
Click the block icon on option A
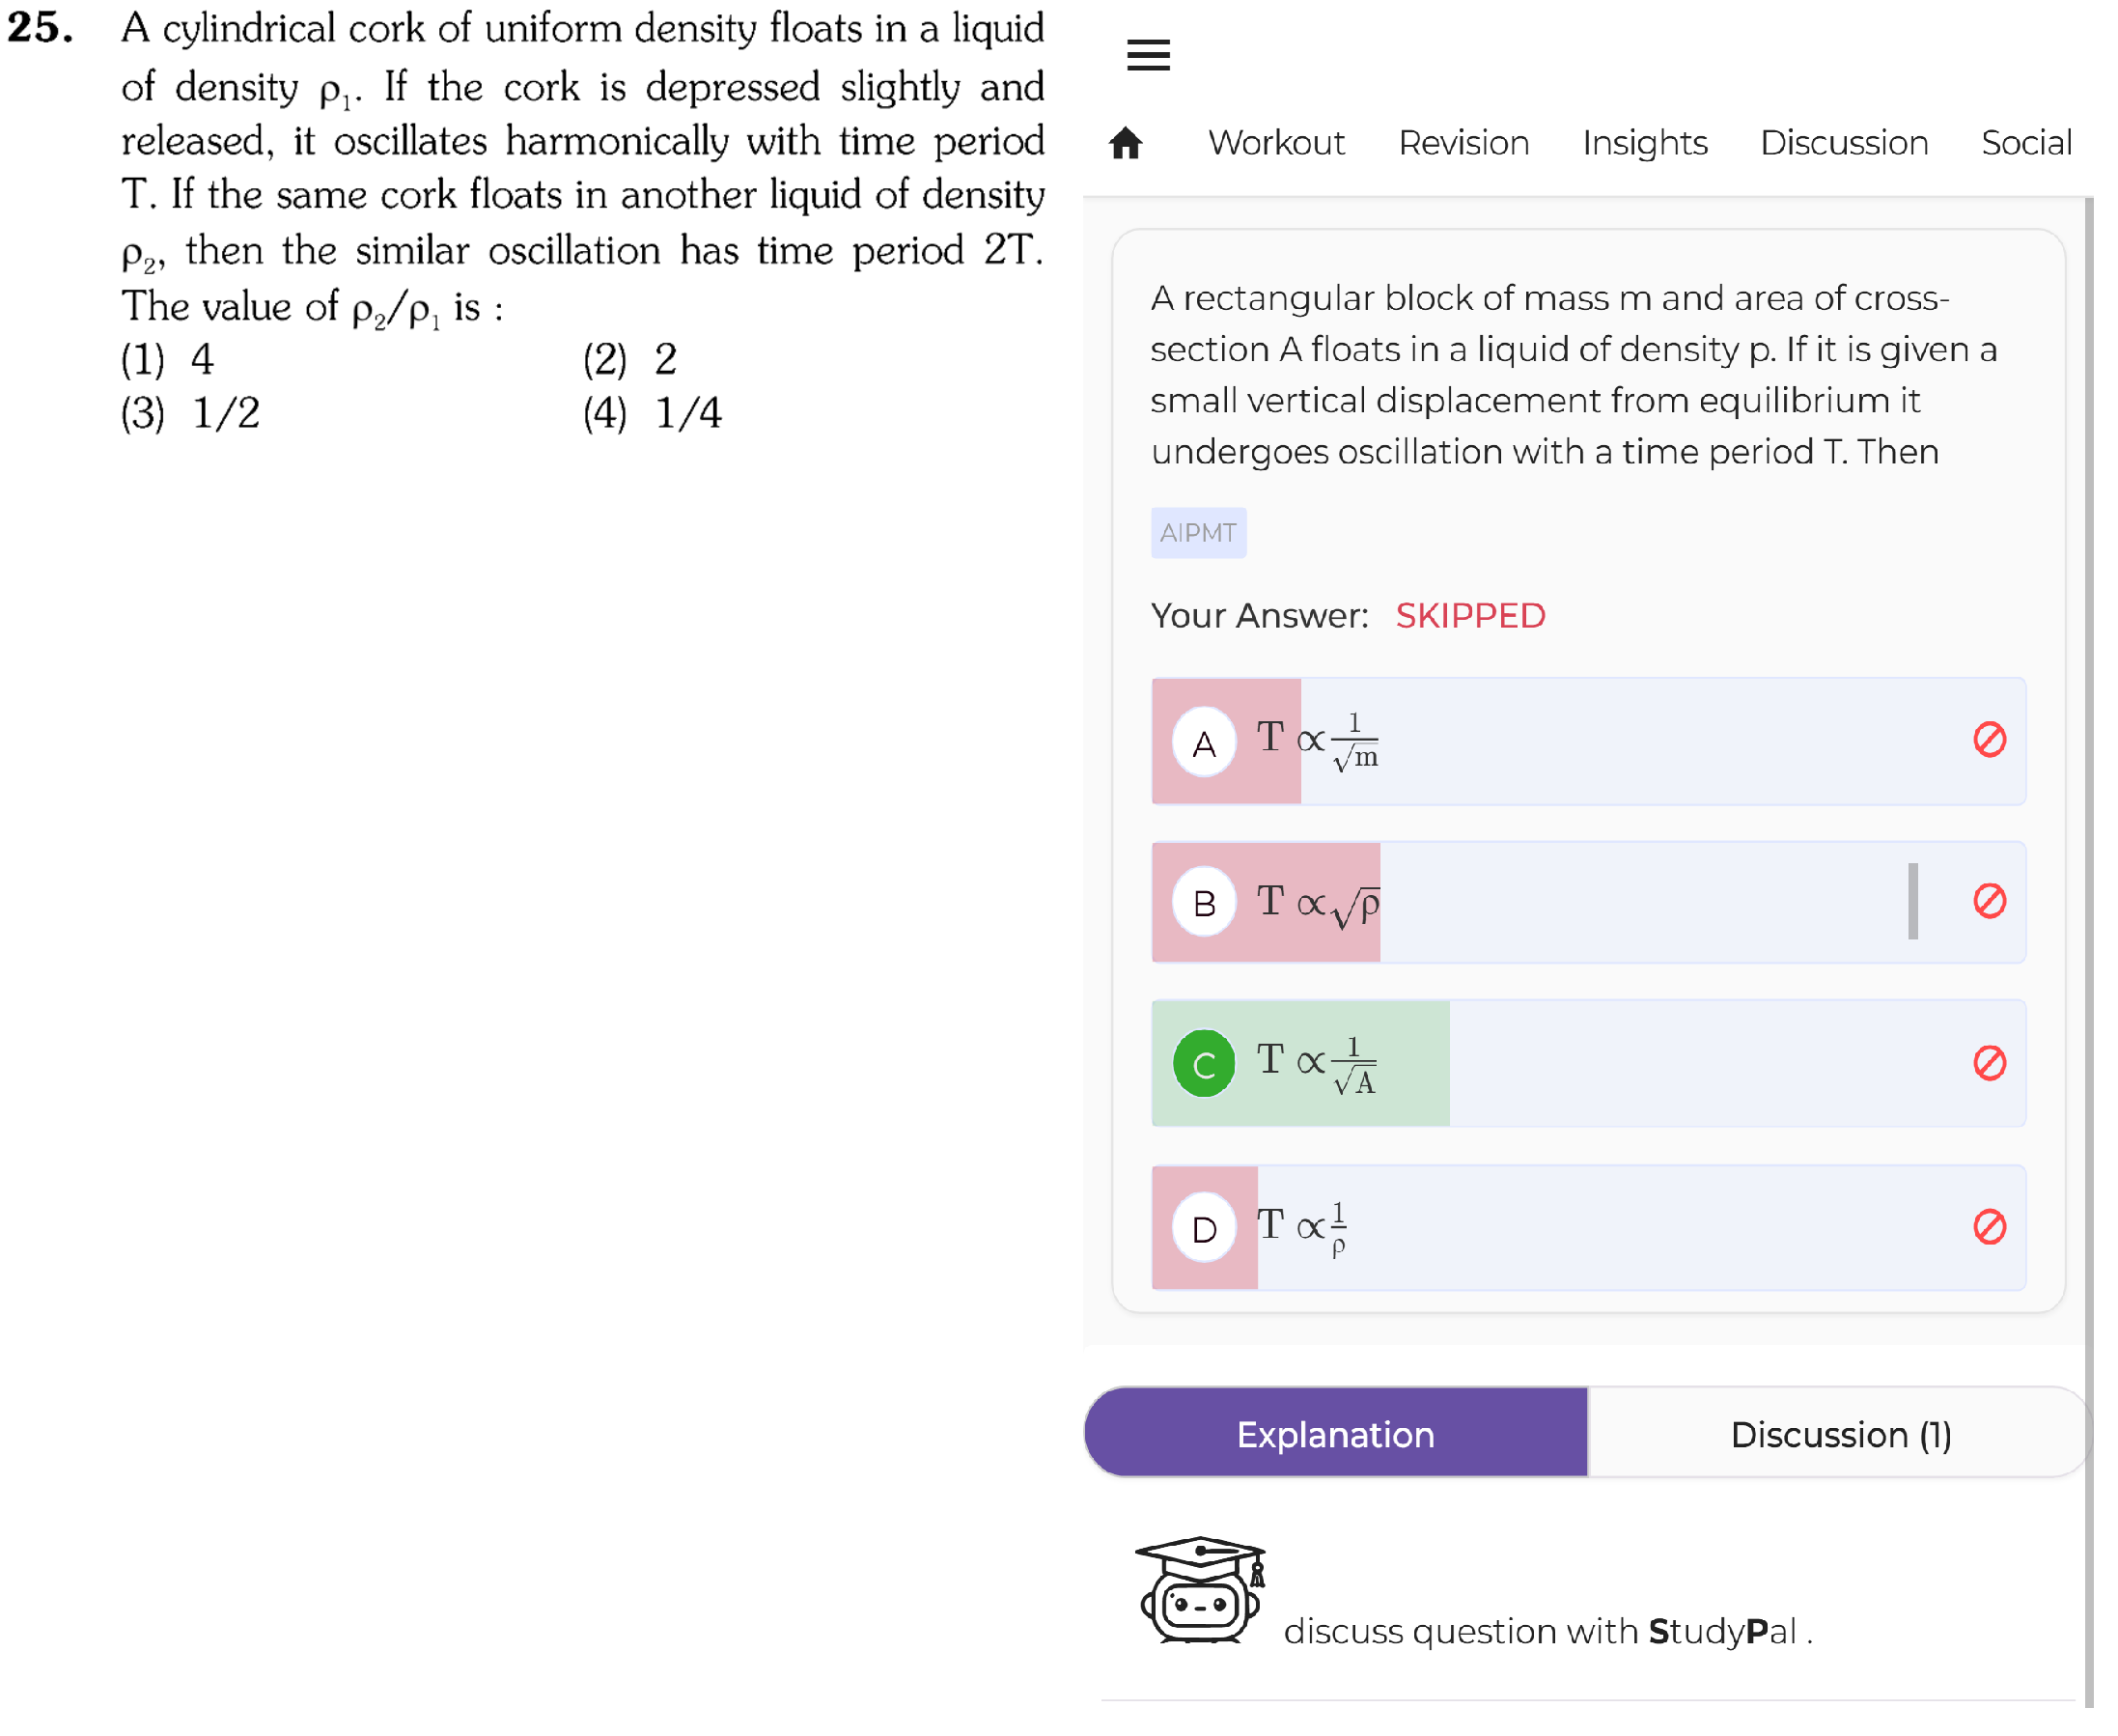point(1989,739)
